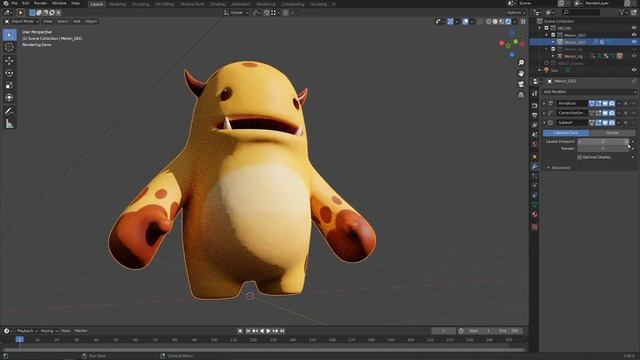
Task: Open the File menu
Action: [14, 3]
